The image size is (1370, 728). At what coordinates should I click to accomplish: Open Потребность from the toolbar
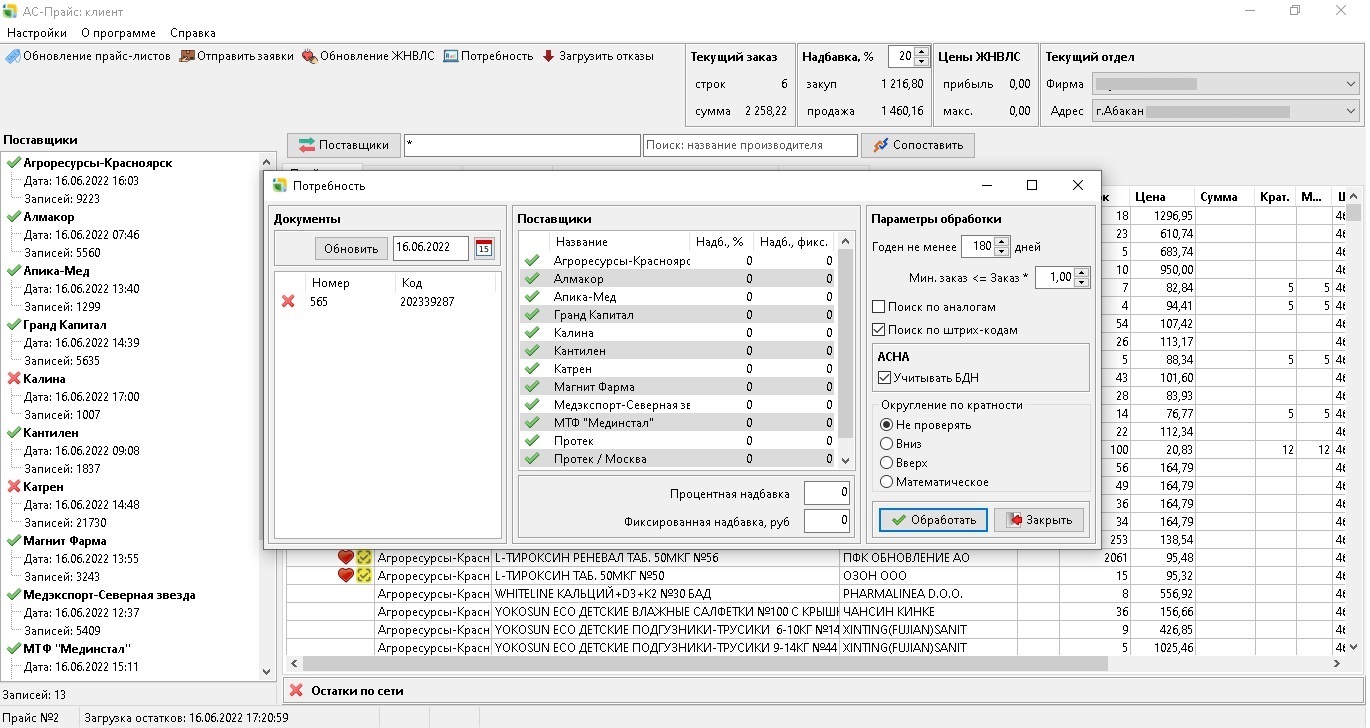tap(489, 56)
